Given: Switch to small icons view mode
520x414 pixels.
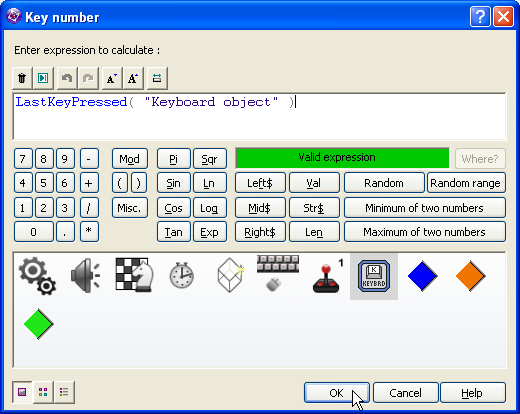Looking at the screenshot, I should coord(43,392).
